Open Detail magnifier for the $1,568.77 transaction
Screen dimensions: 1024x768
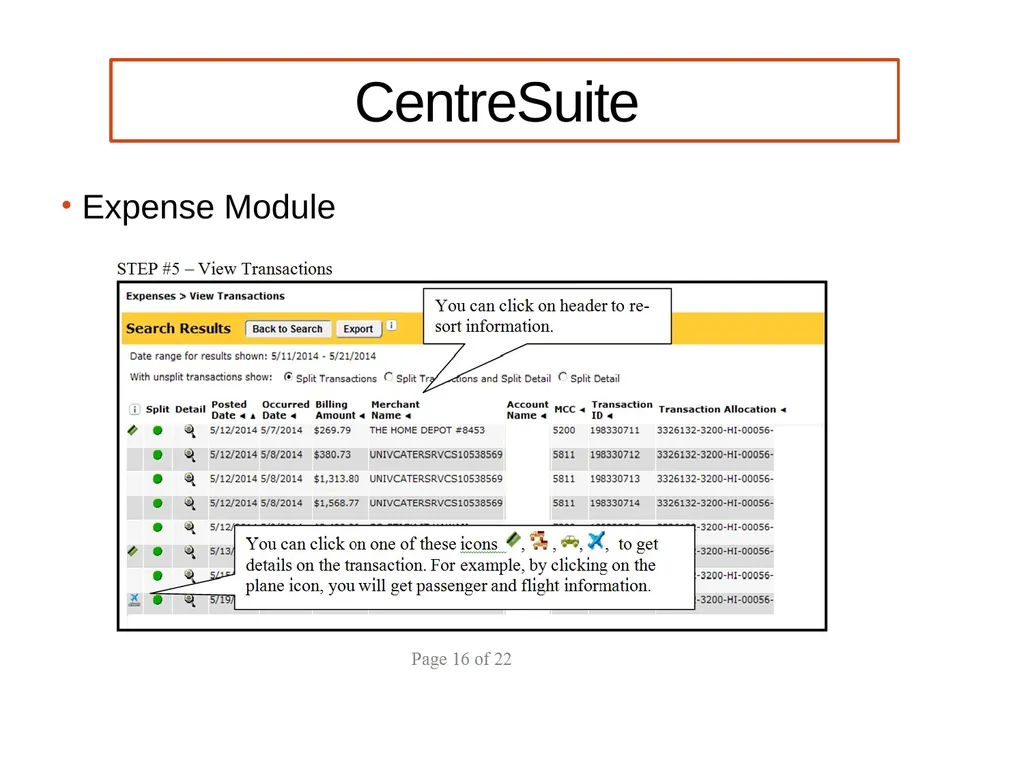pyautogui.click(x=189, y=504)
